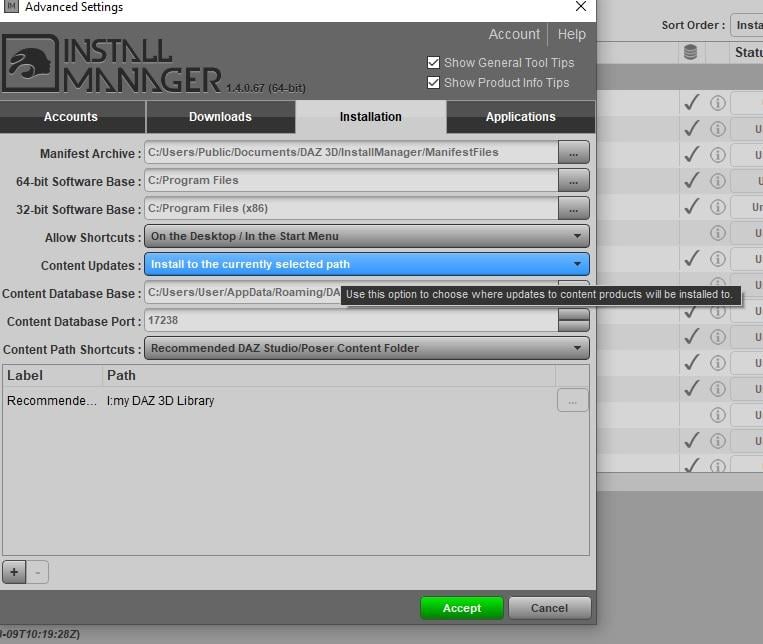The width and height of the screenshot is (763, 644).
Task: Click the Status column header in background window
Action: pyautogui.click(x=748, y=52)
